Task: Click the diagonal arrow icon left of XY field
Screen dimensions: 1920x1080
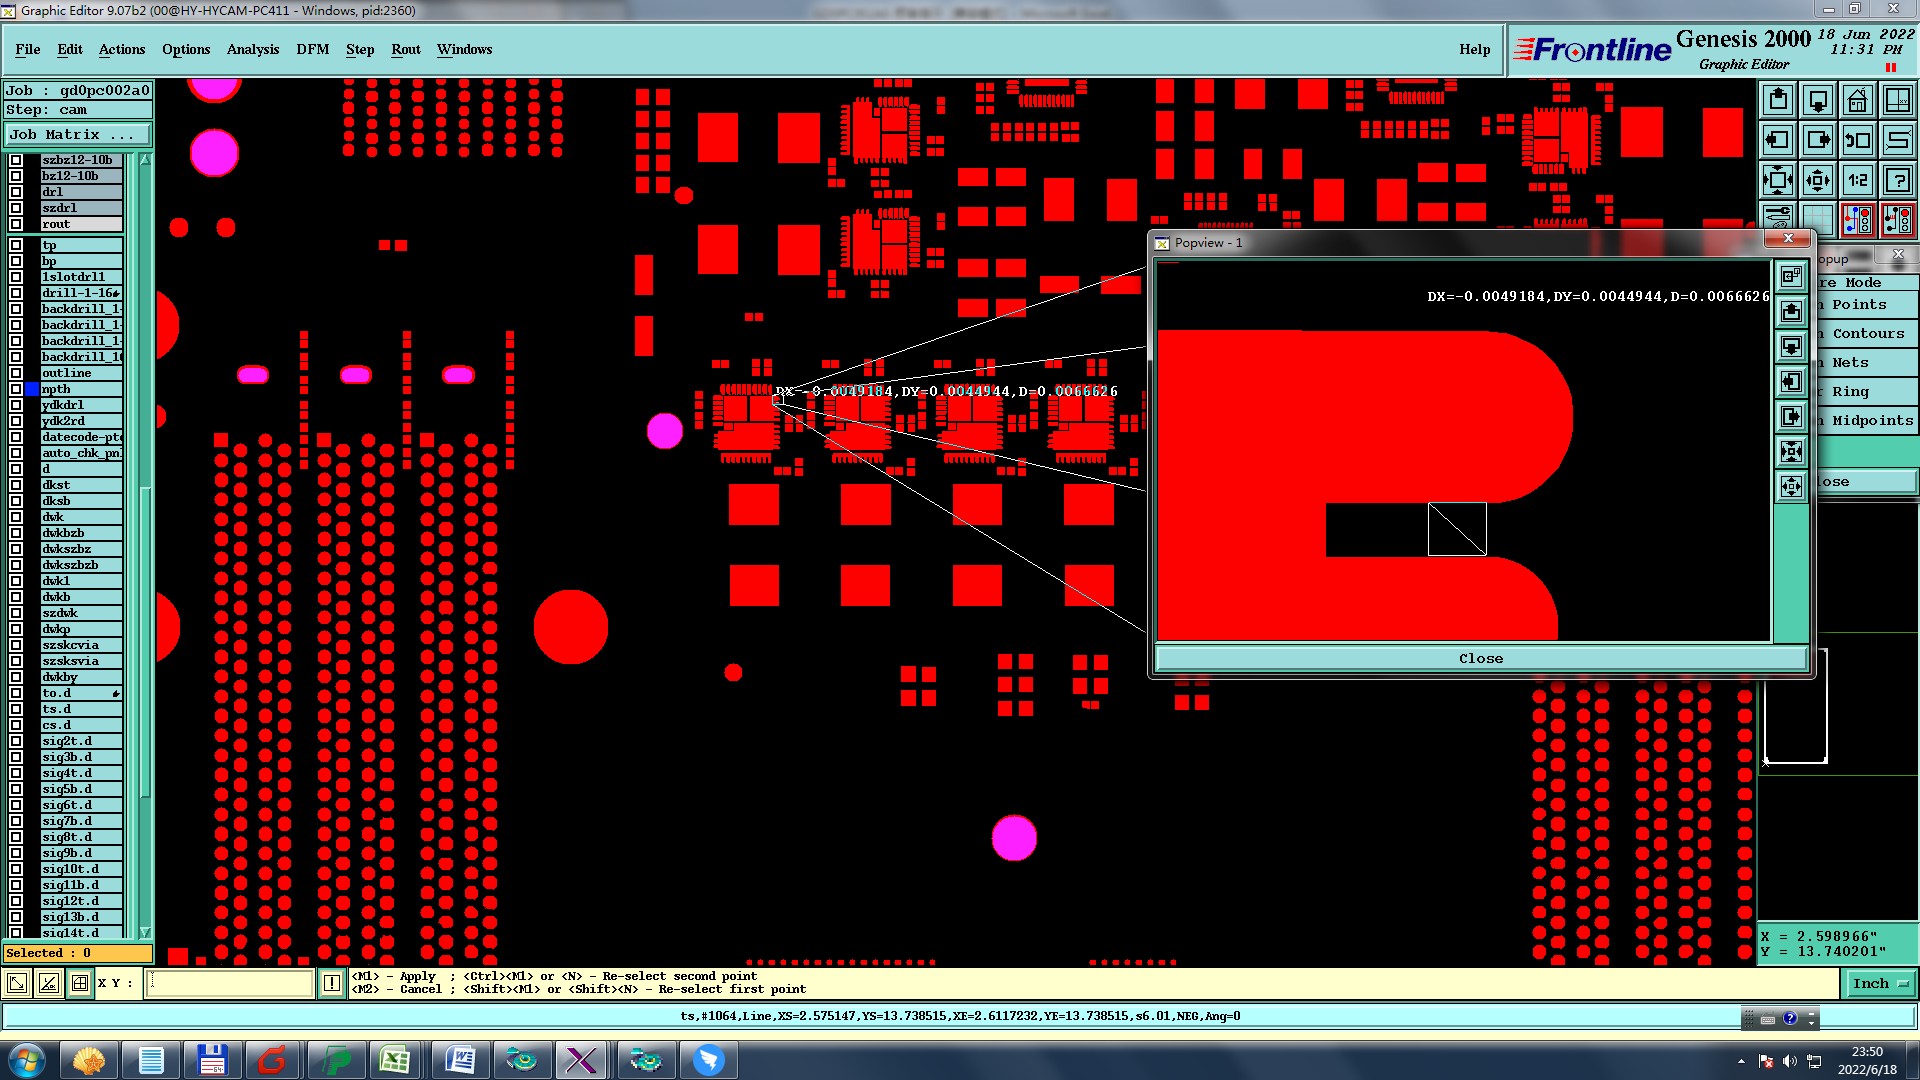Action: [17, 983]
